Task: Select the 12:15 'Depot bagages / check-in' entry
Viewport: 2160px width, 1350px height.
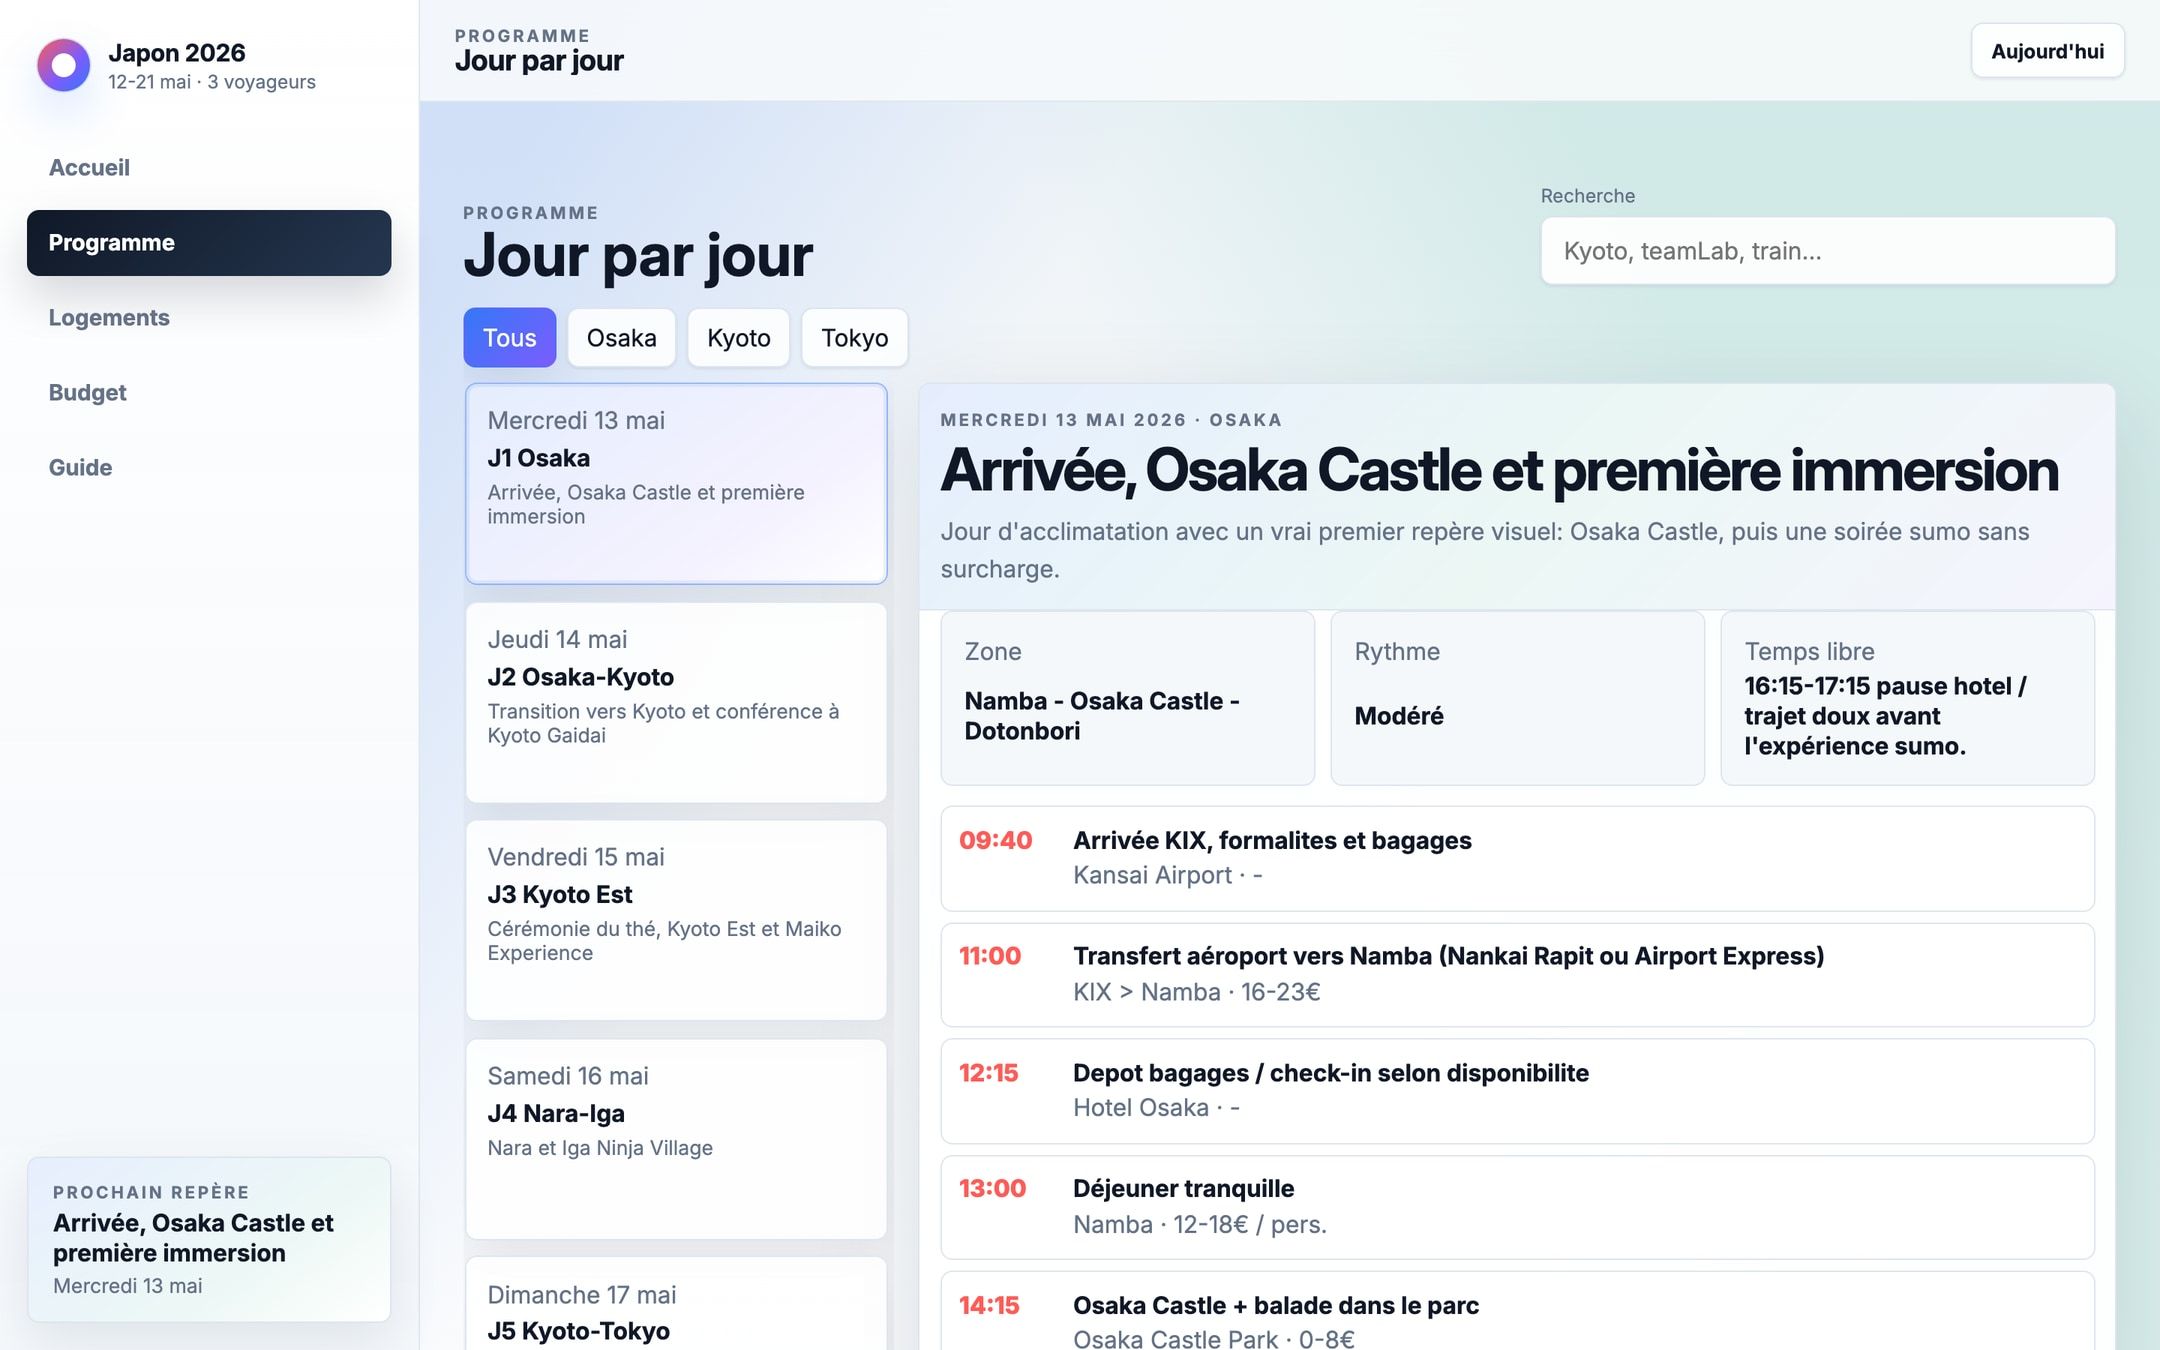Action: [1517, 1091]
